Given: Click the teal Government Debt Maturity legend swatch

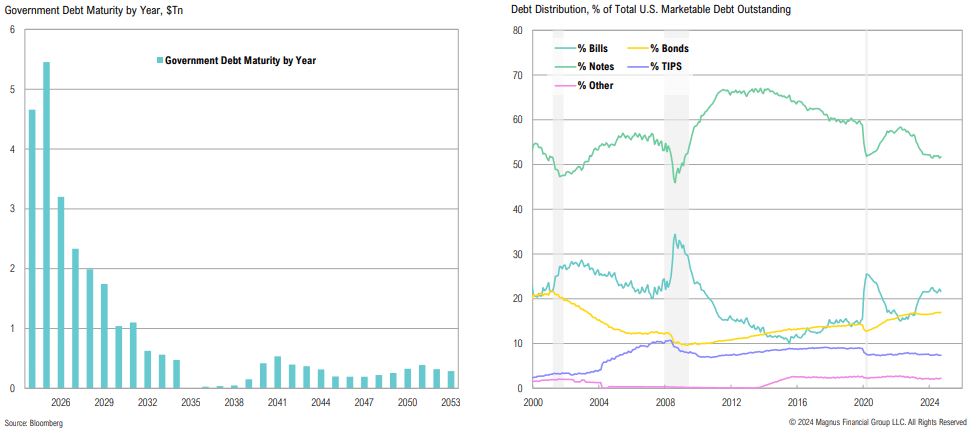Looking at the screenshot, I should [160, 60].
